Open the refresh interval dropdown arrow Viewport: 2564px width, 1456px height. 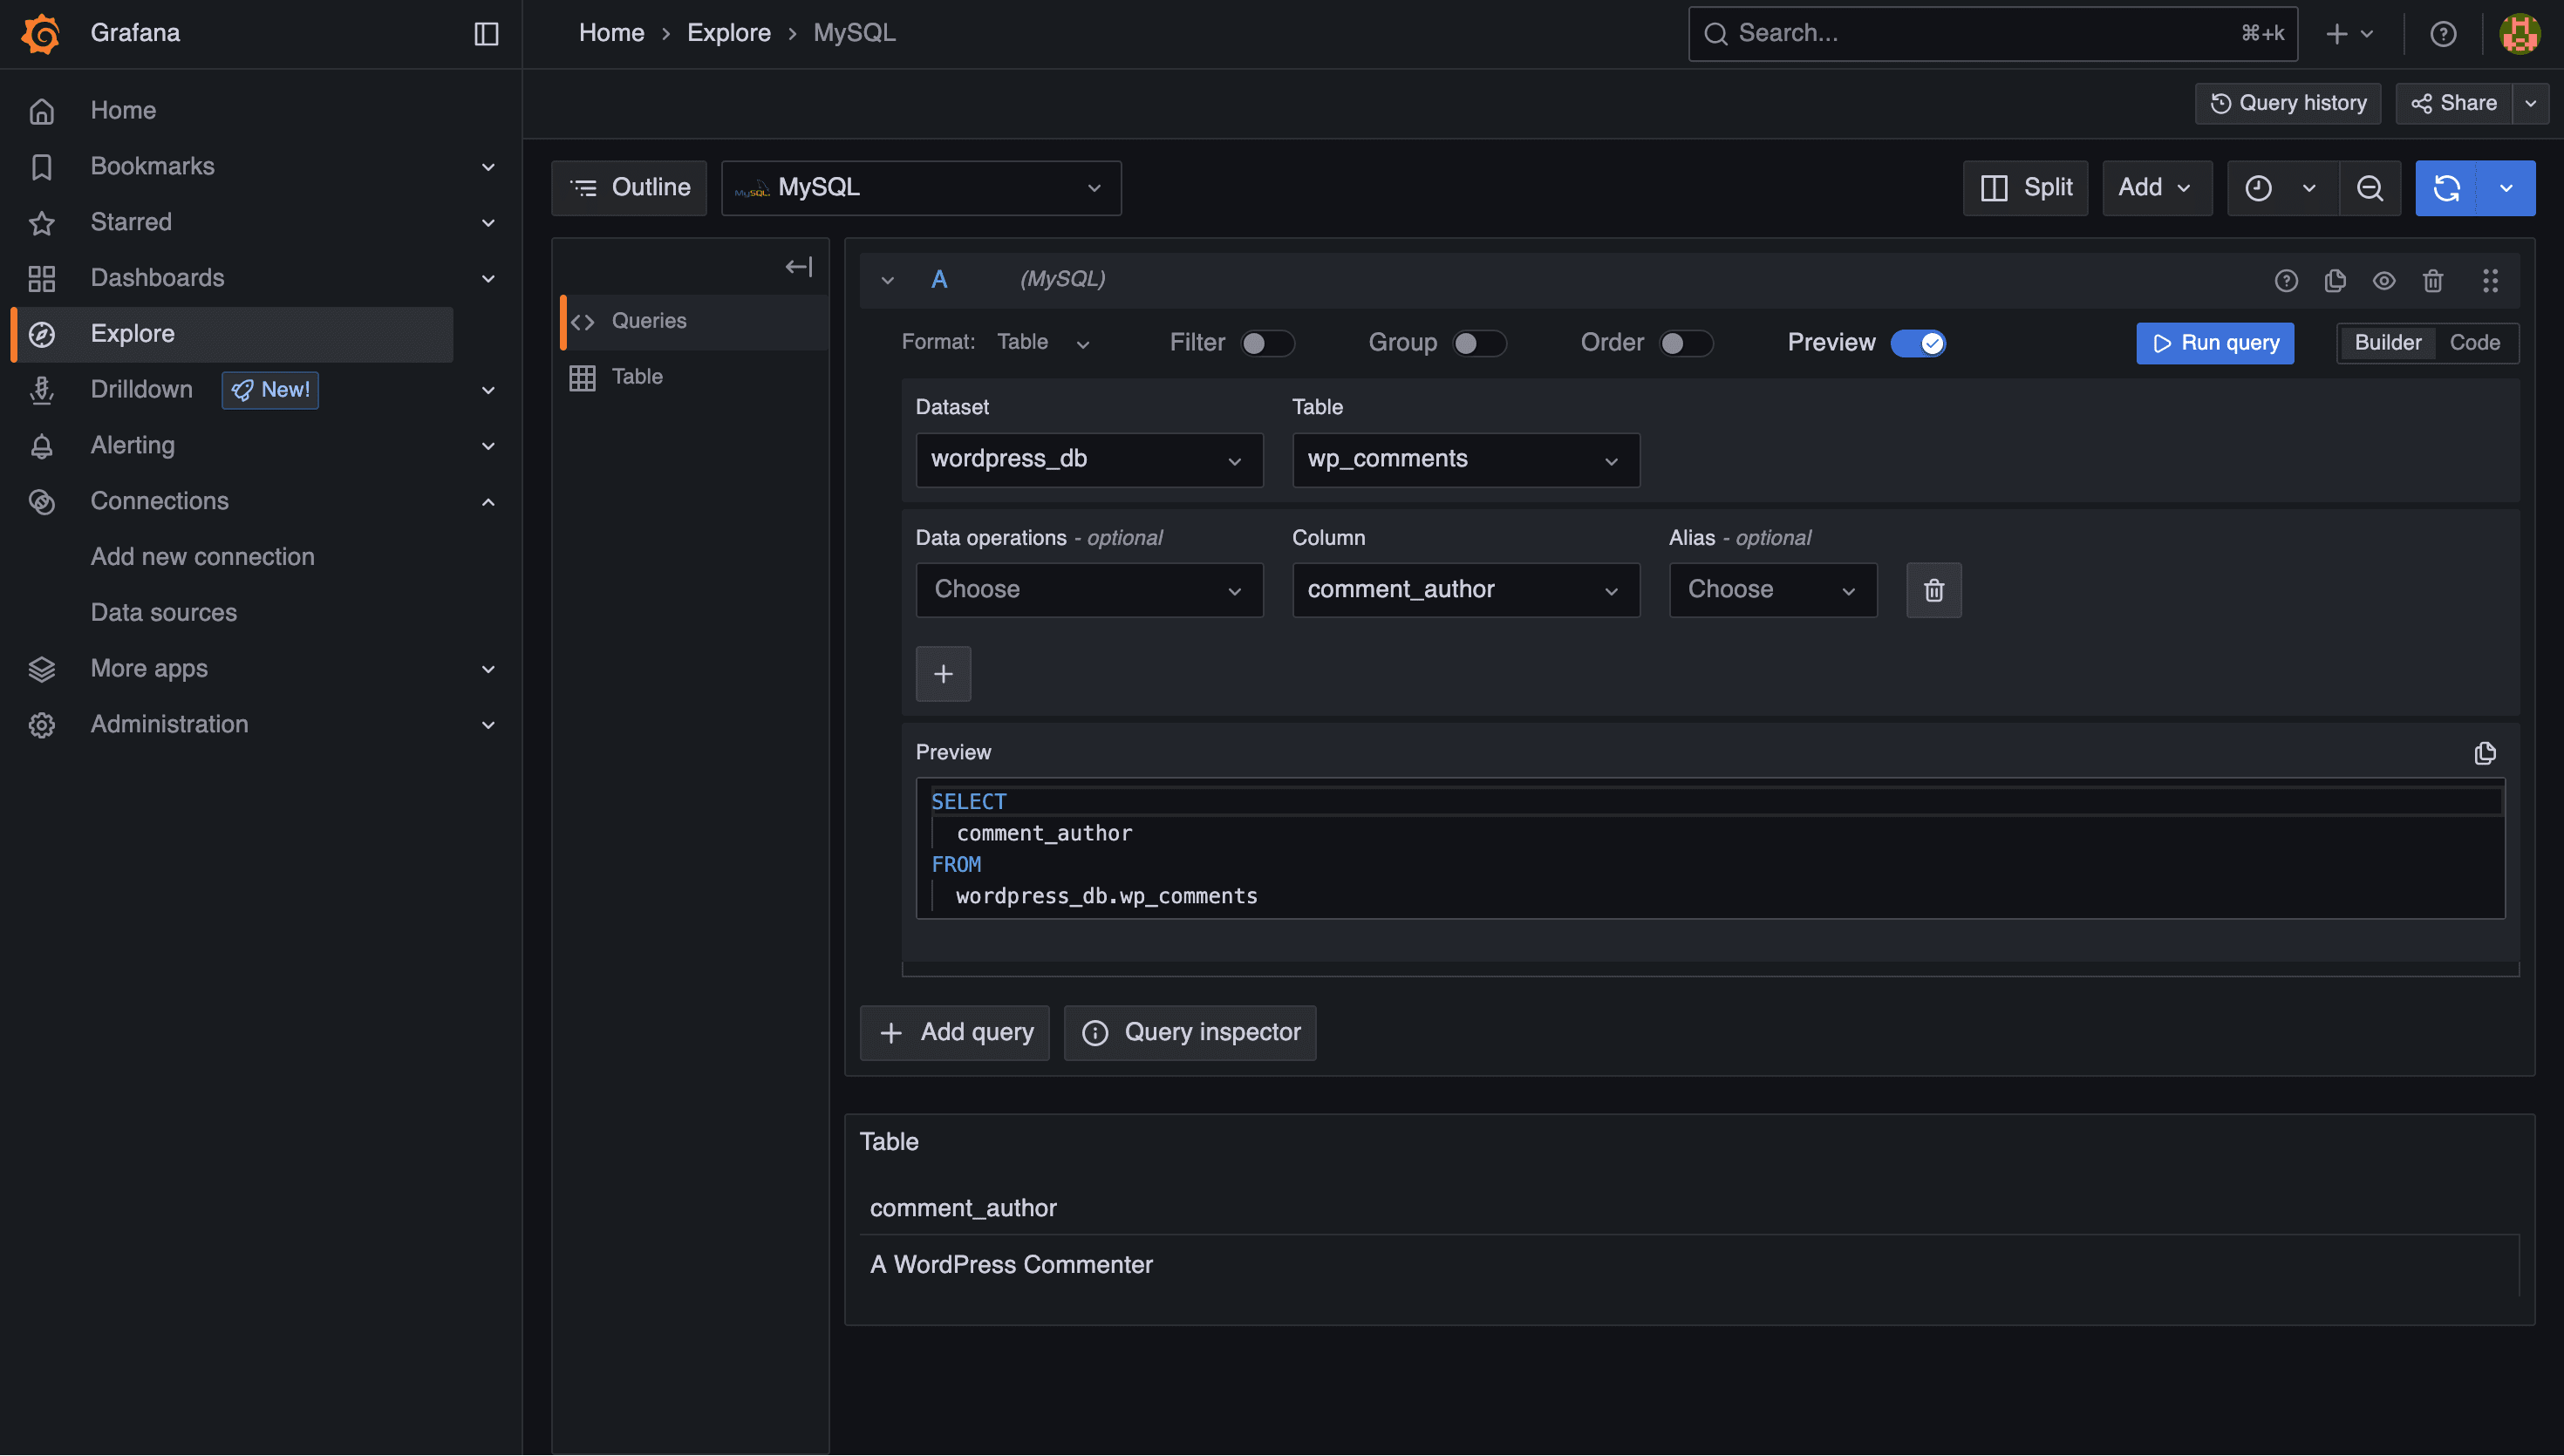pos(2506,188)
